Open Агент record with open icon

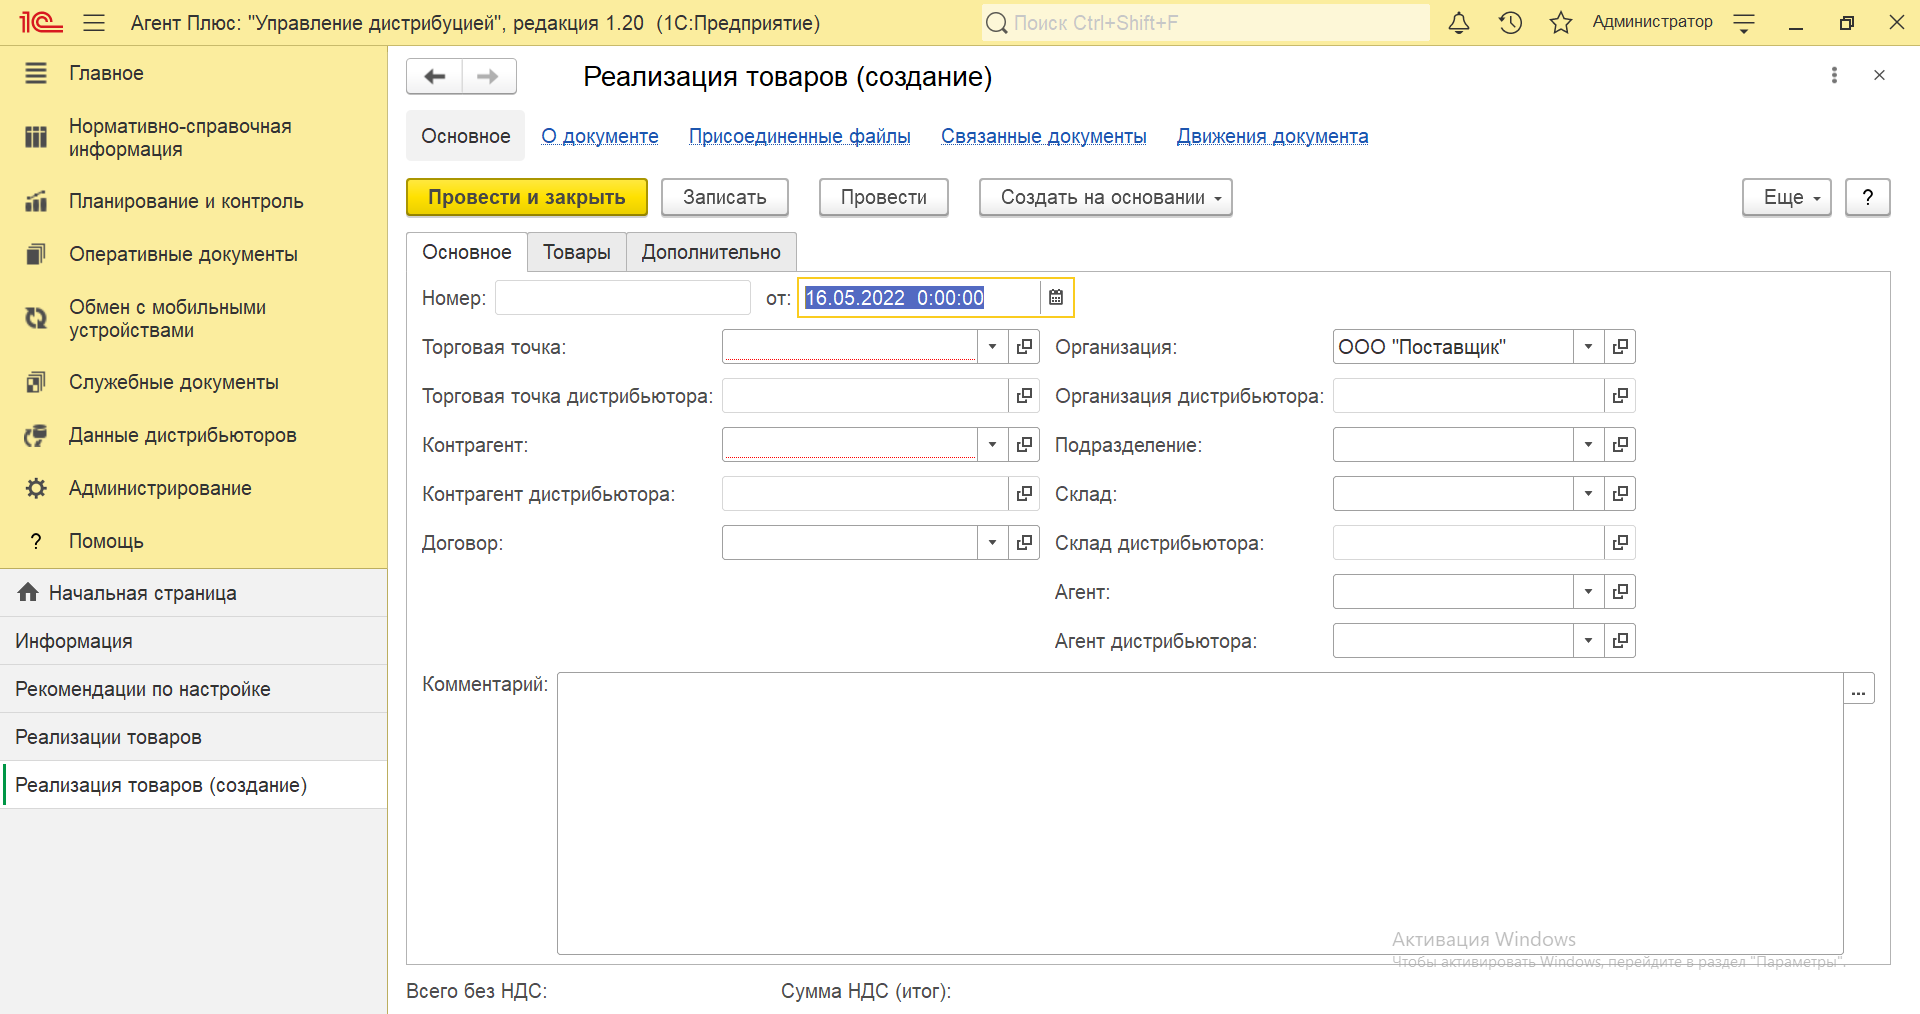coord(1620,592)
